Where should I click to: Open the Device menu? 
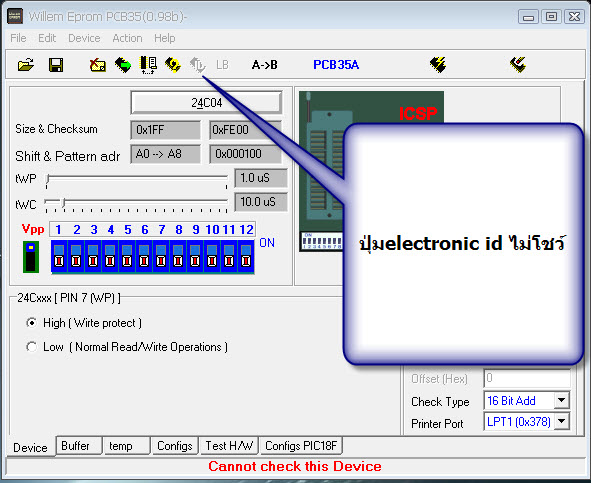84,38
